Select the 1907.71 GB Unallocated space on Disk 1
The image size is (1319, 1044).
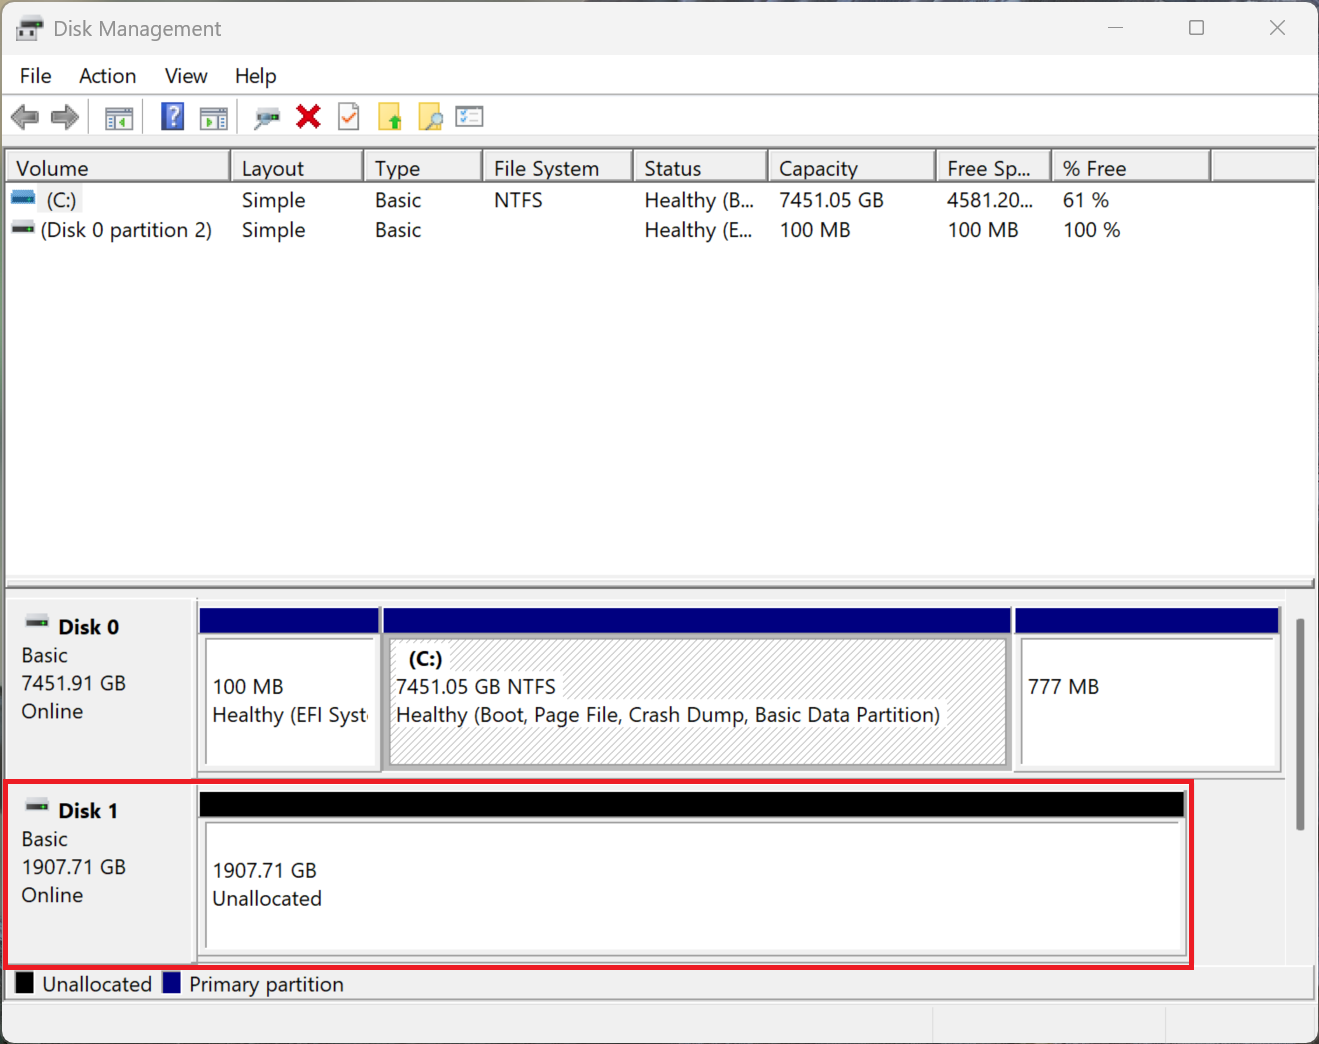tap(692, 884)
